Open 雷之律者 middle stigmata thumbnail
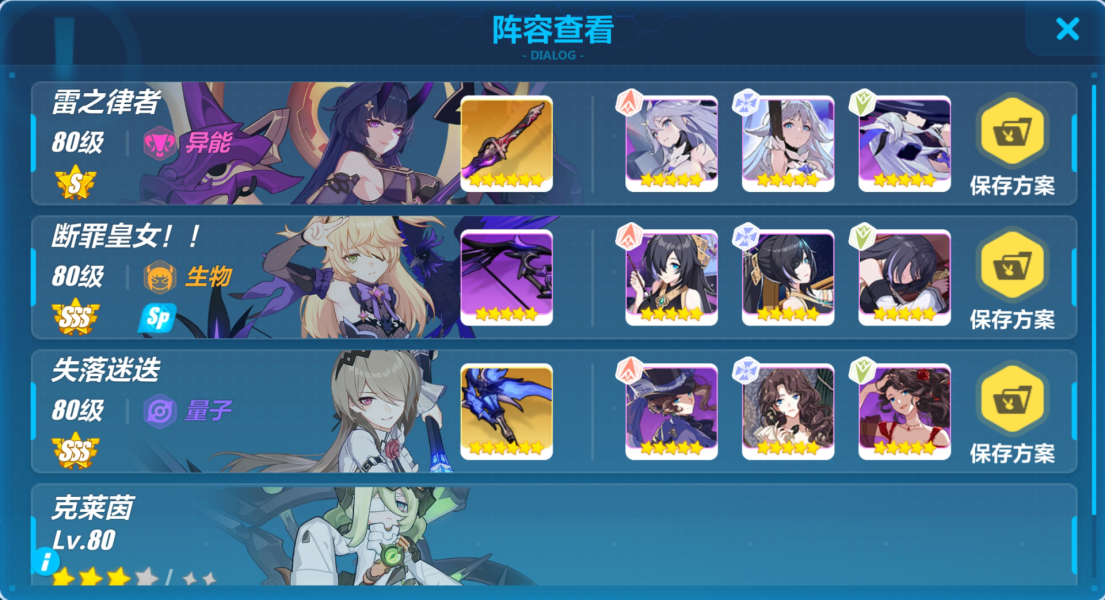The image size is (1105, 600). point(788,144)
